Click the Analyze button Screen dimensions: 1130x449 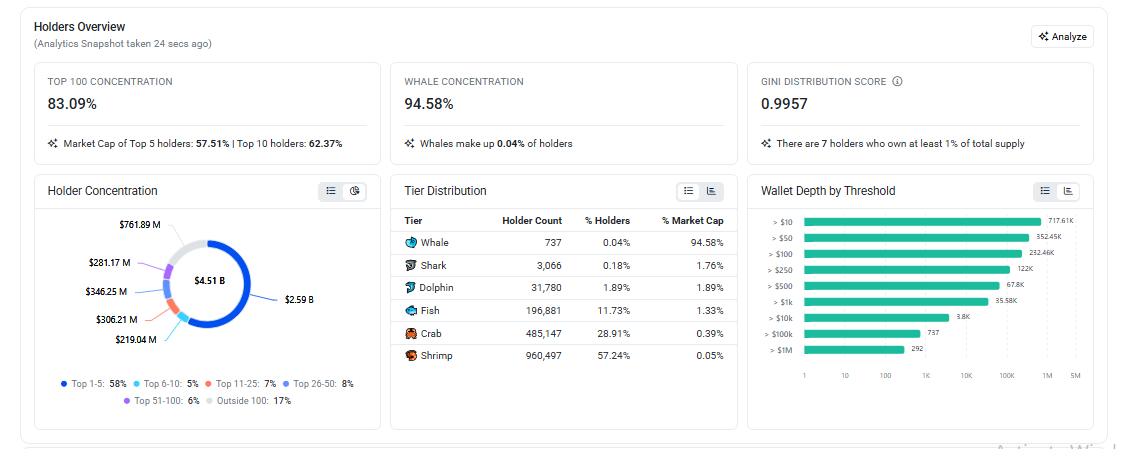coord(1062,37)
